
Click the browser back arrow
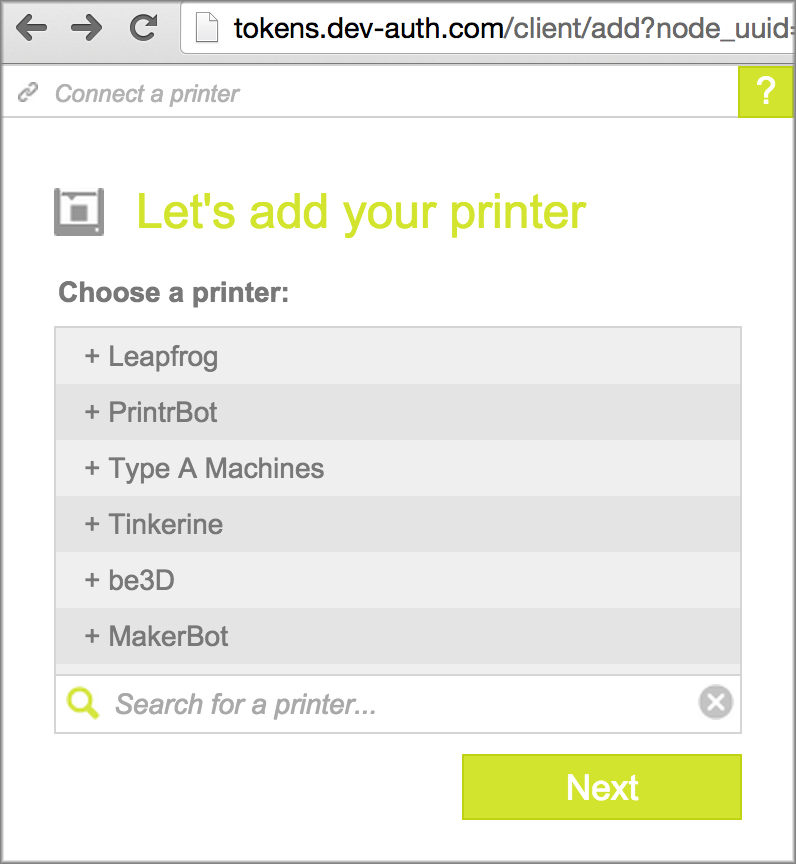click(x=32, y=28)
